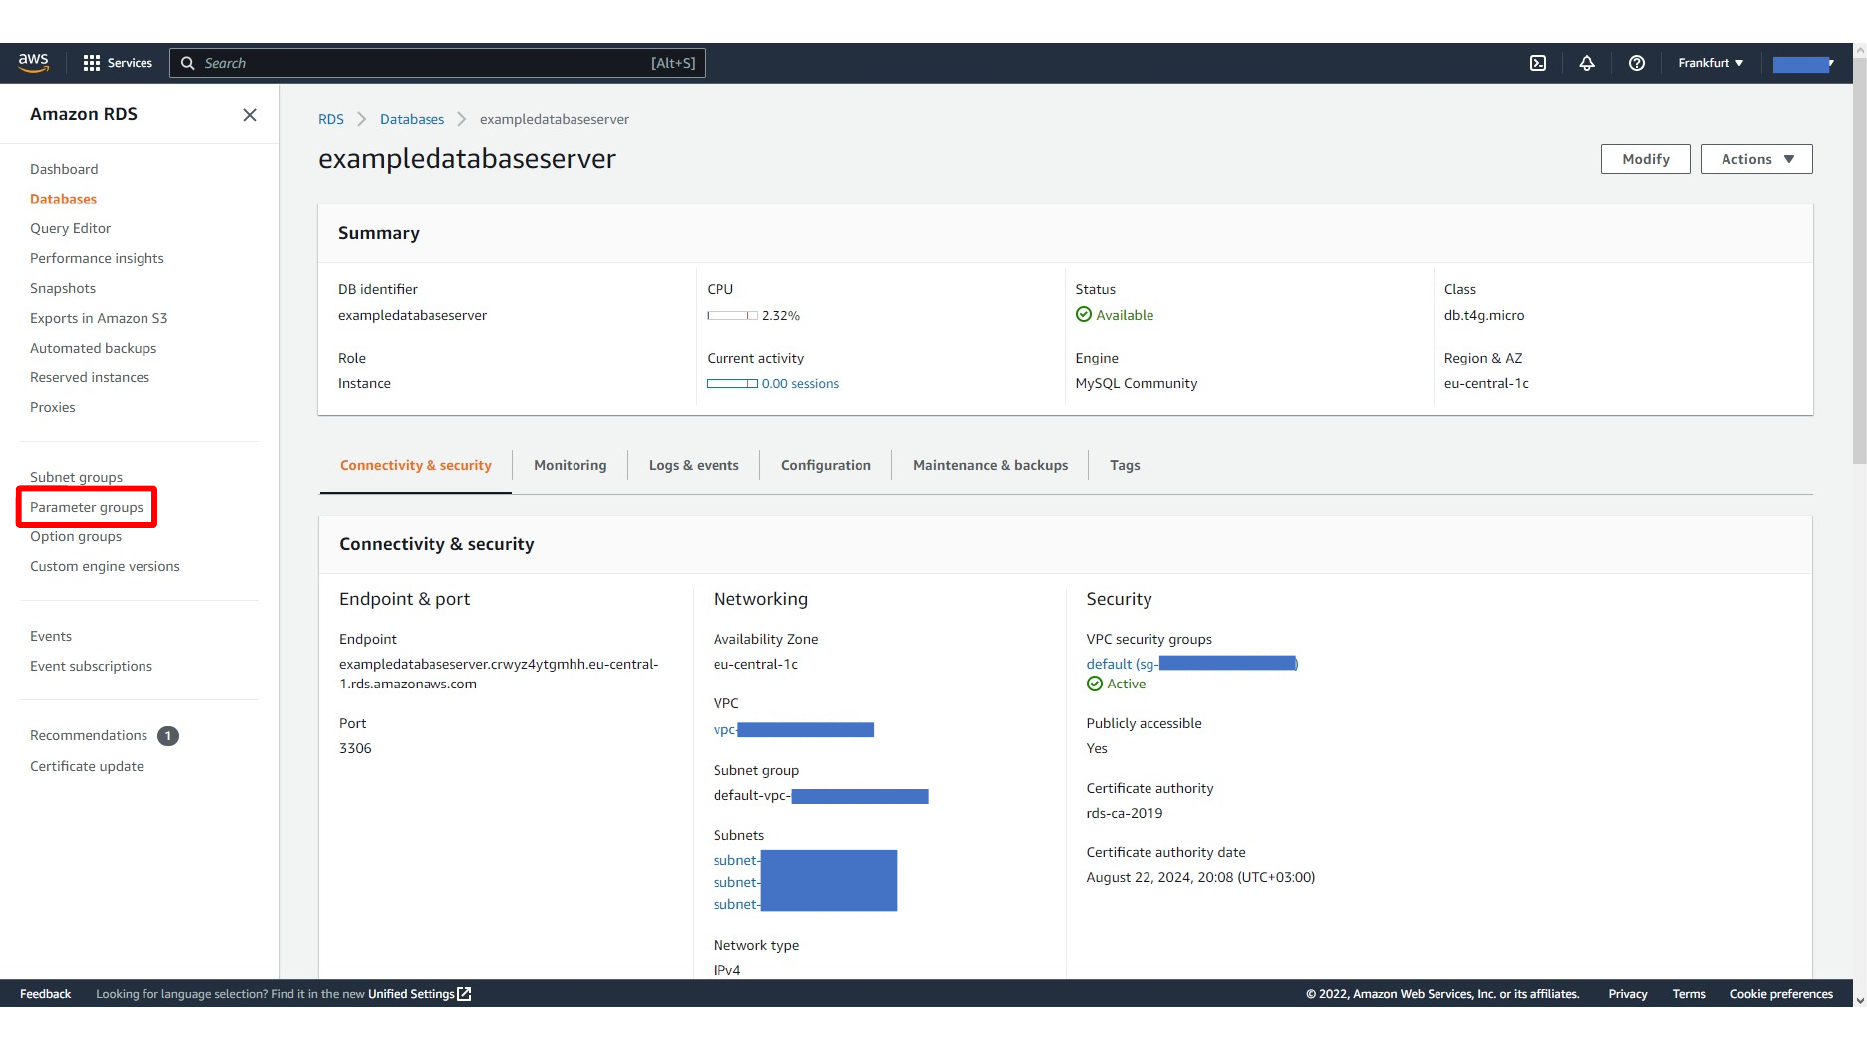Open the Terms footer link
Screen dimensions: 1867x1050
coord(1689,994)
